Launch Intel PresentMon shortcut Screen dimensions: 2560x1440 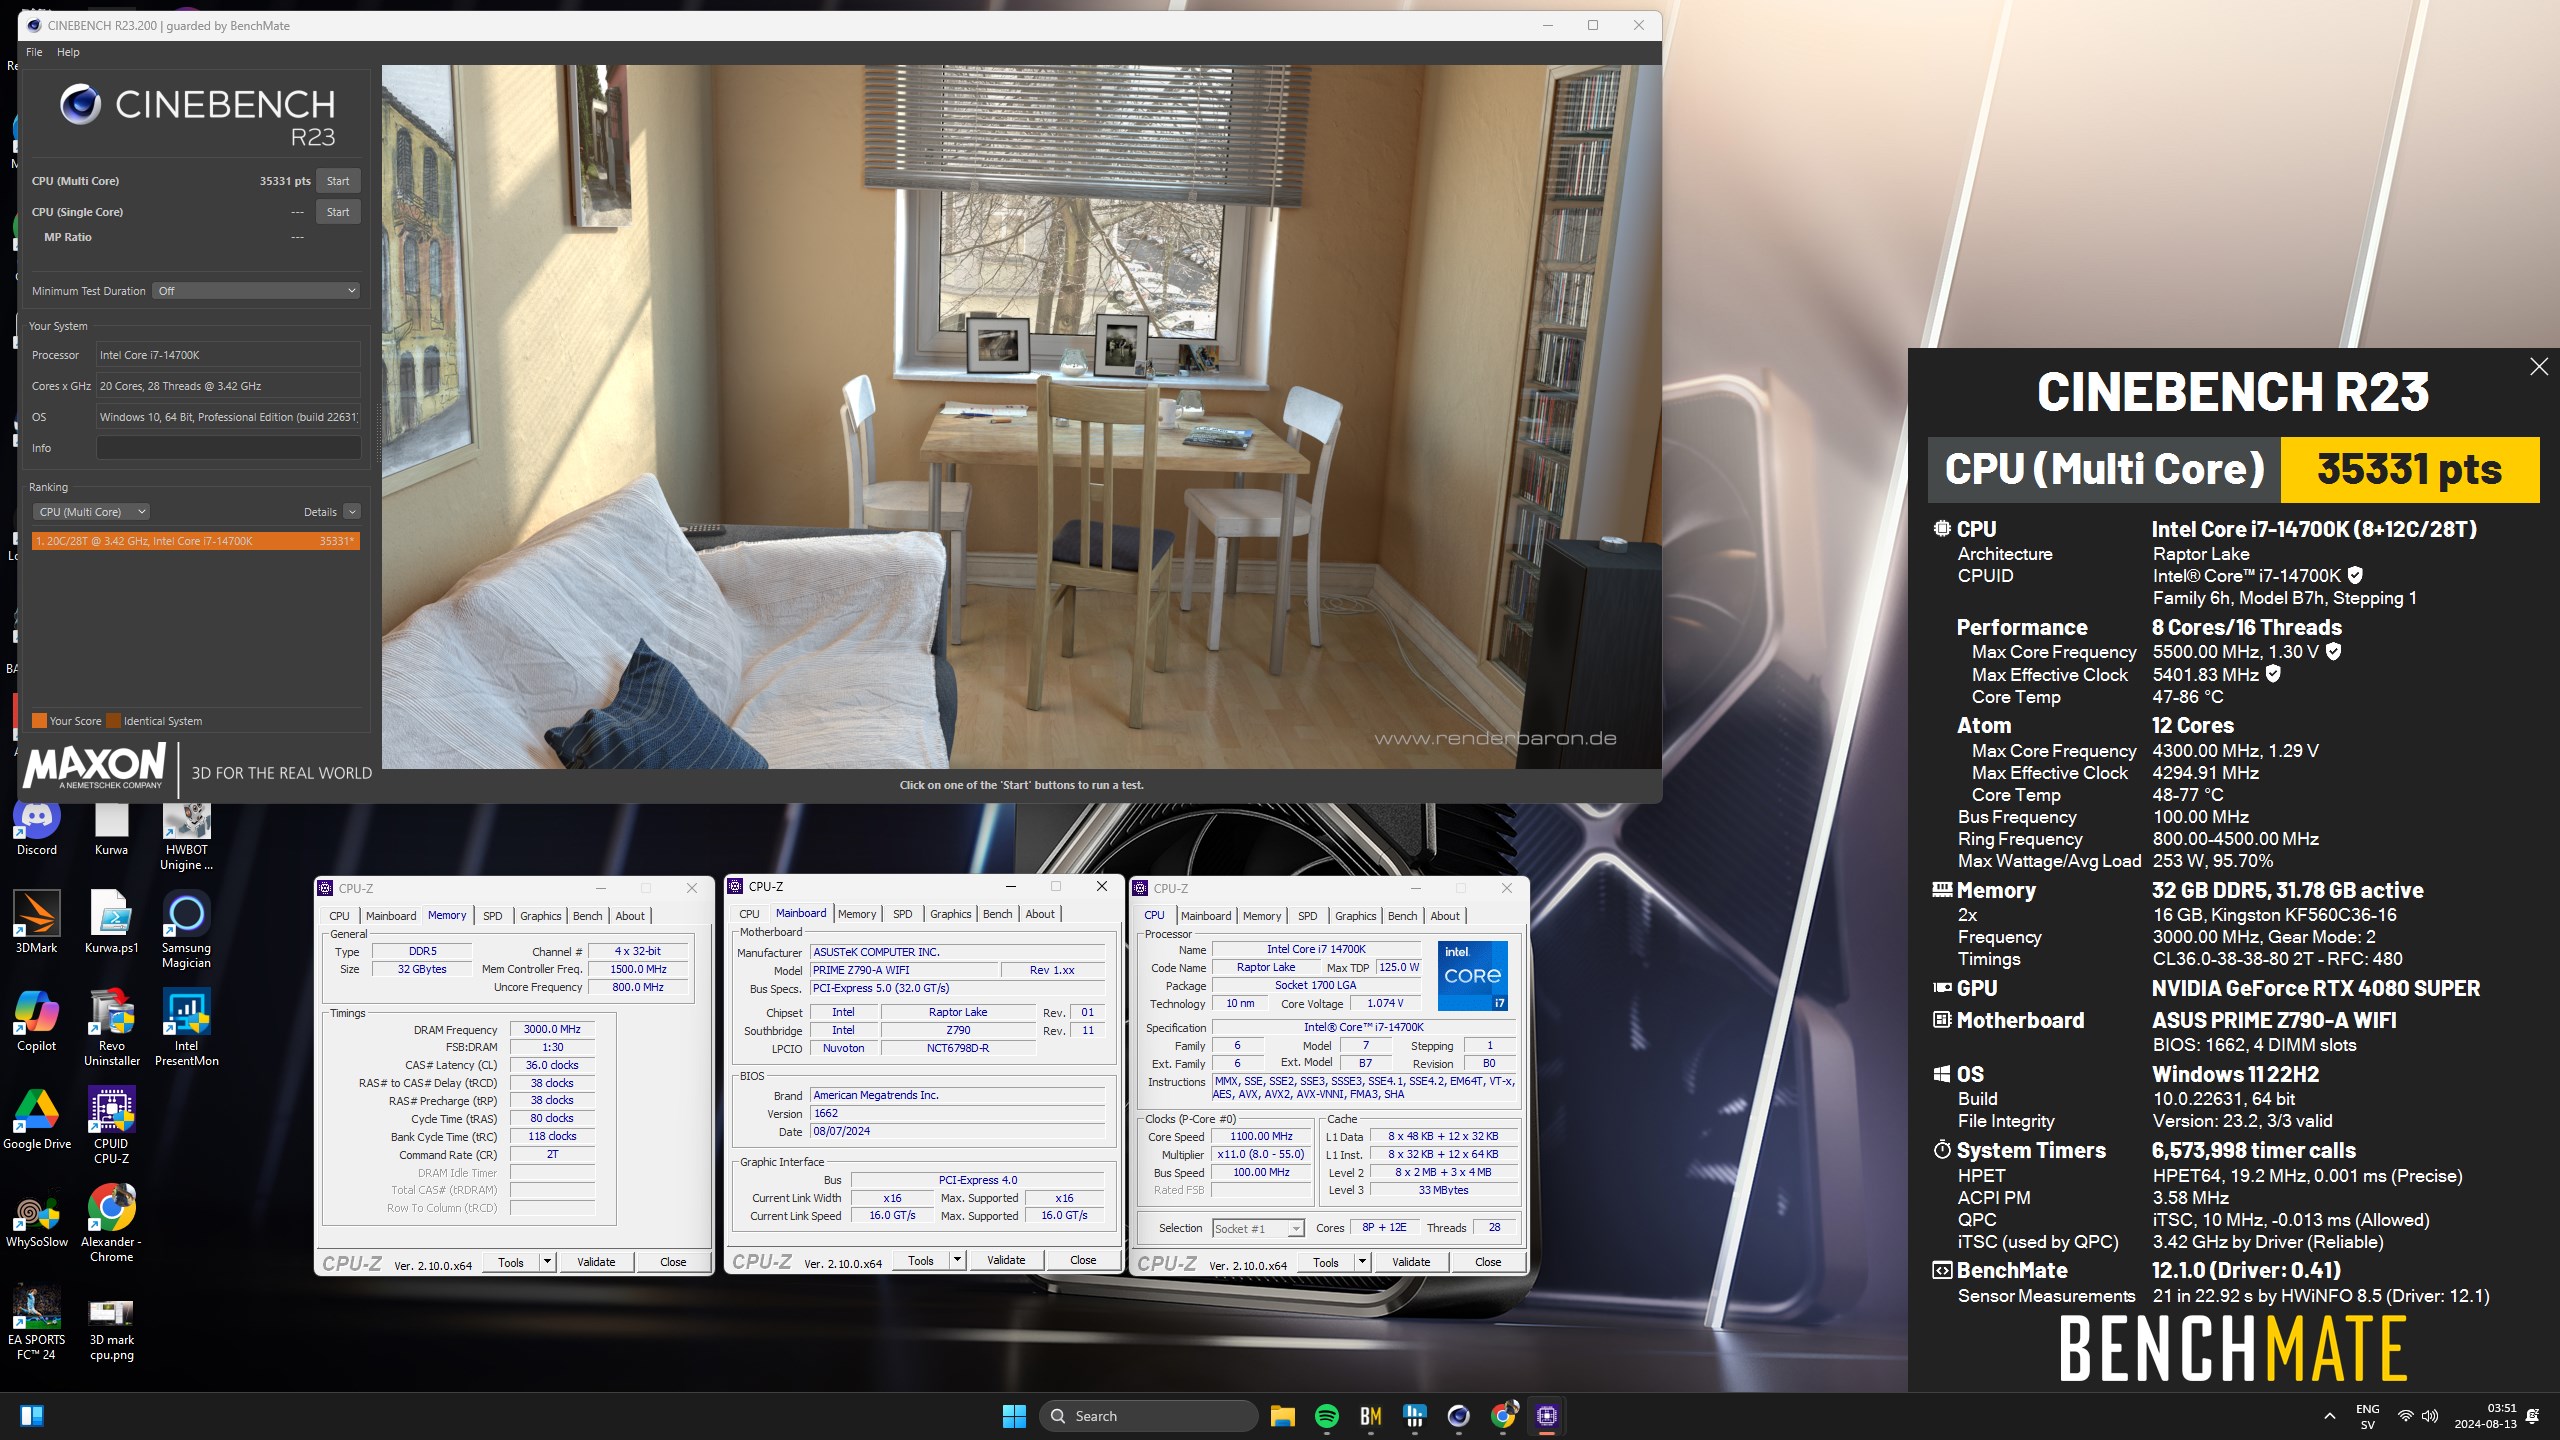point(186,1028)
